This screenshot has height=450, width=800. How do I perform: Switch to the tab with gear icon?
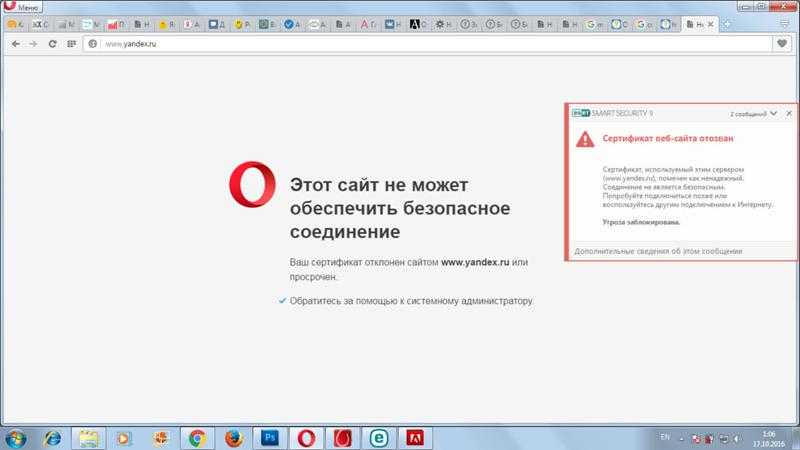click(x=443, y=24)
